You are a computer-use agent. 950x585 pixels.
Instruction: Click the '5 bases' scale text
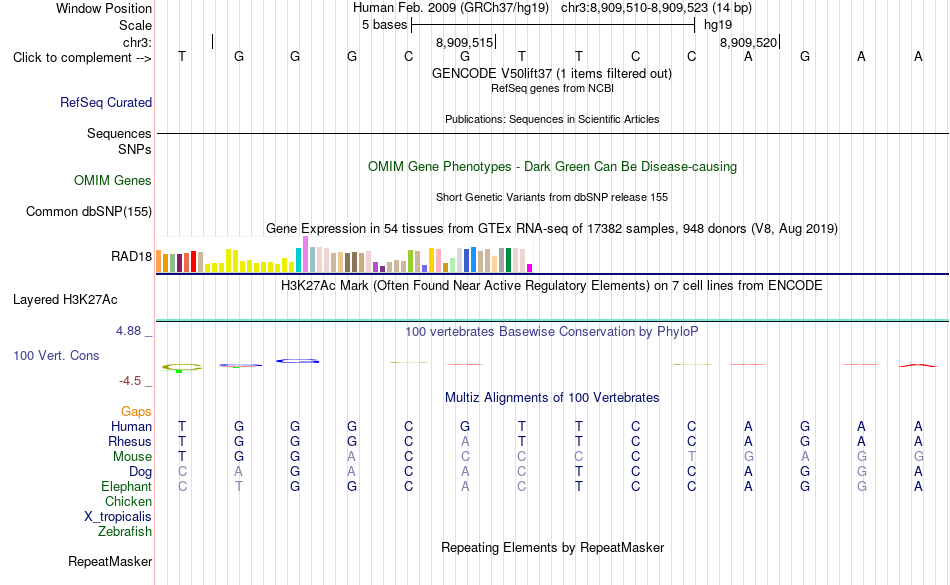pos(385,25)
